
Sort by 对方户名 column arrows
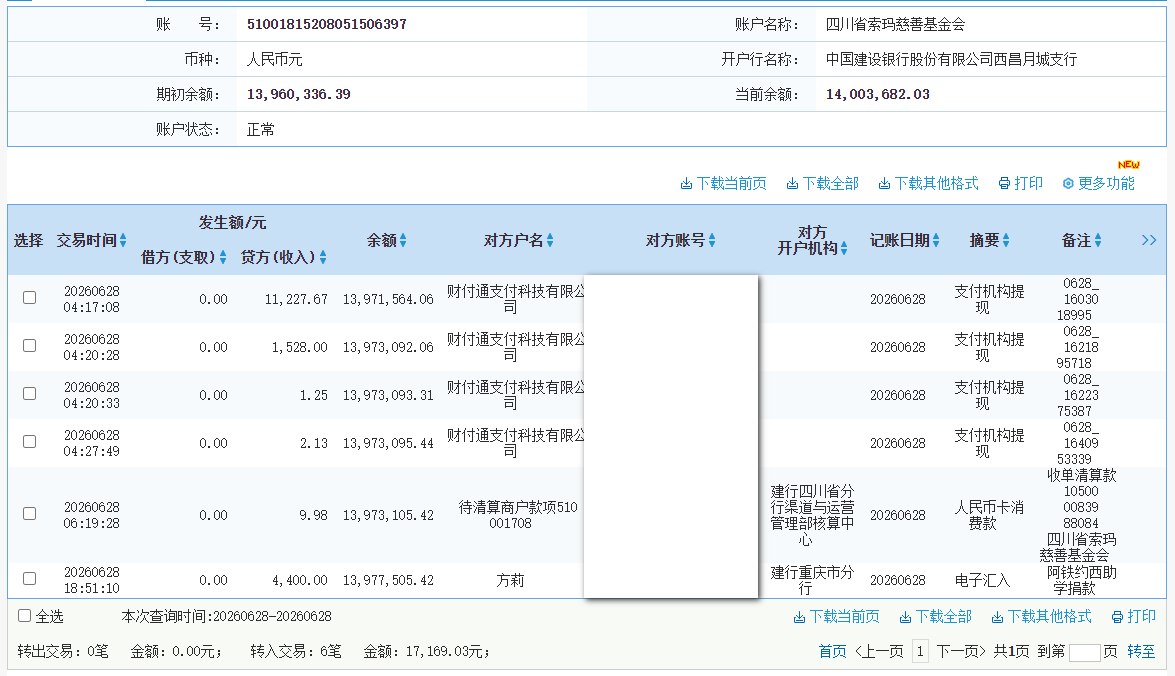(x=550, y=240)
